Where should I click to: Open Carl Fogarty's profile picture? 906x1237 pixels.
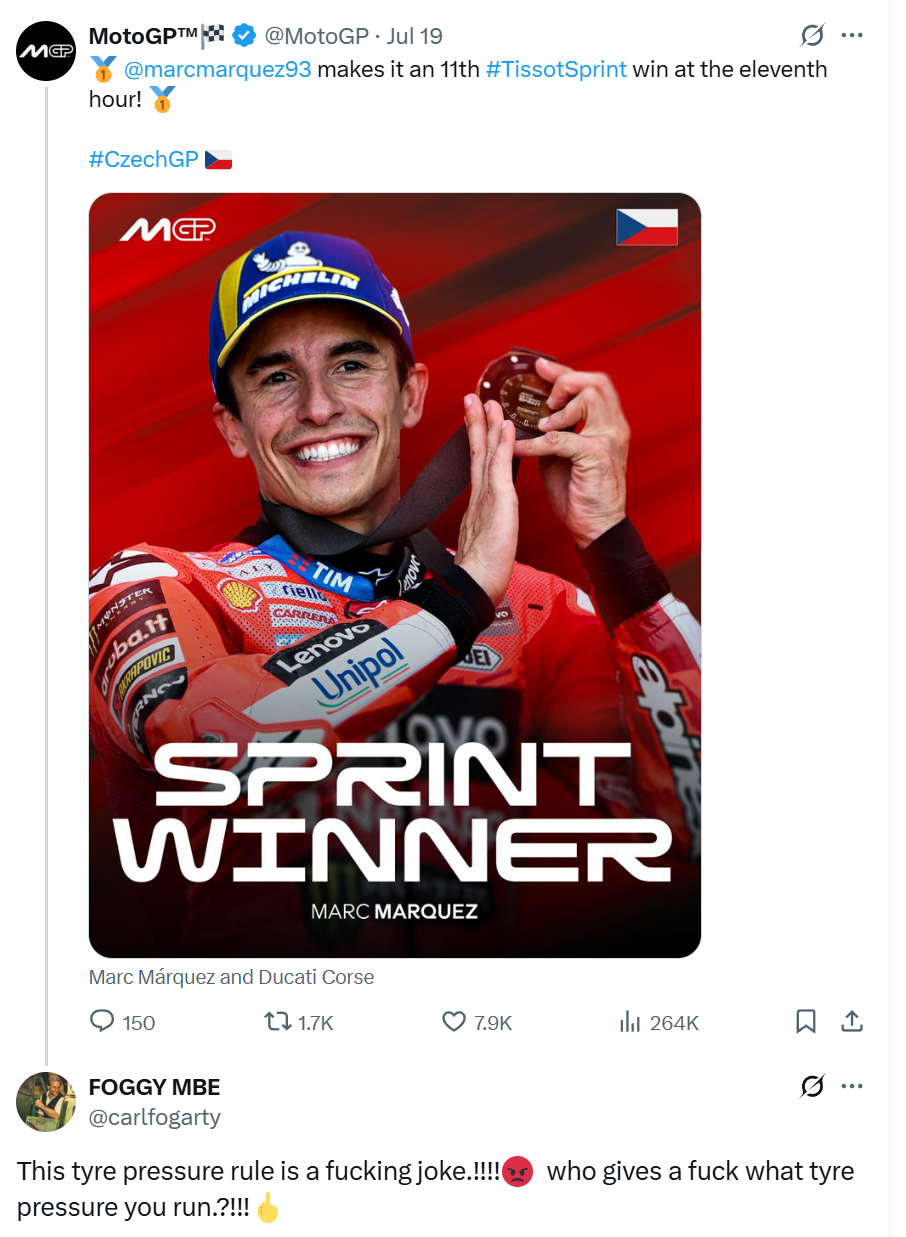(x=46, y=1101)
